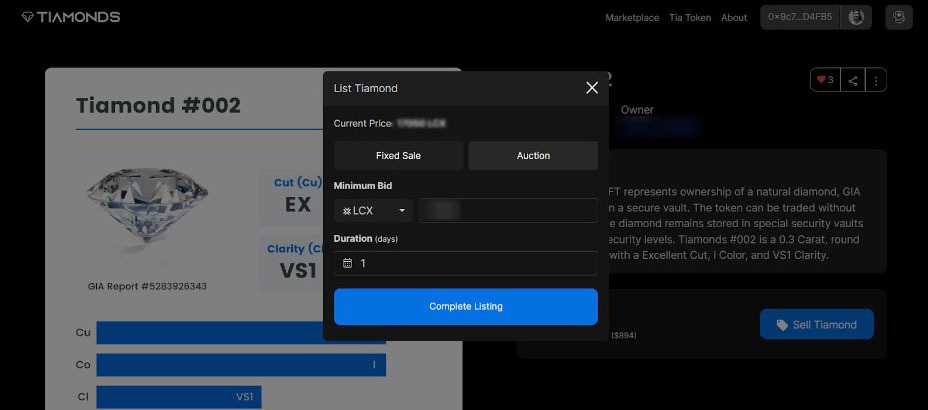Close the List Tiamond dialog
The width and height of the screenshot is (928, 410).
click(x=592, y=88)
